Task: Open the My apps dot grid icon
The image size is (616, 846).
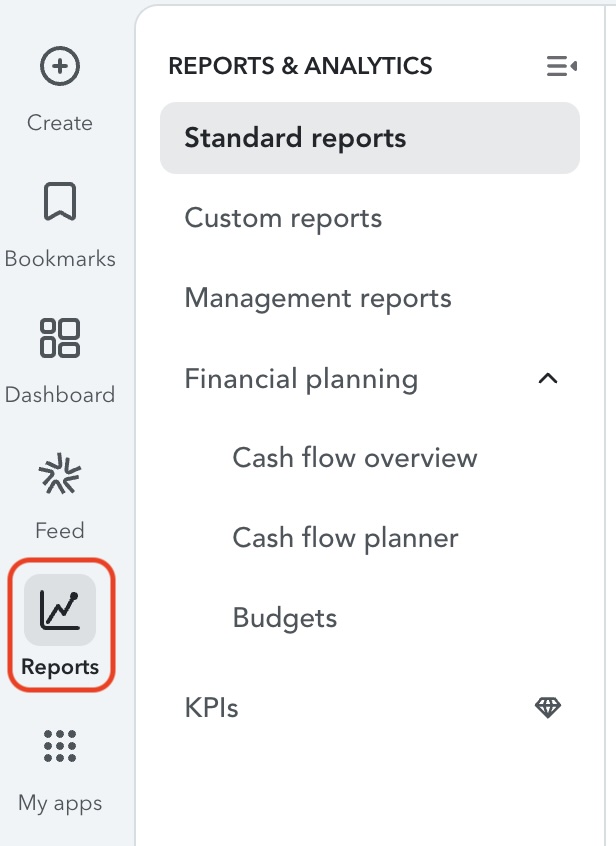Action: tap(60, 746)
